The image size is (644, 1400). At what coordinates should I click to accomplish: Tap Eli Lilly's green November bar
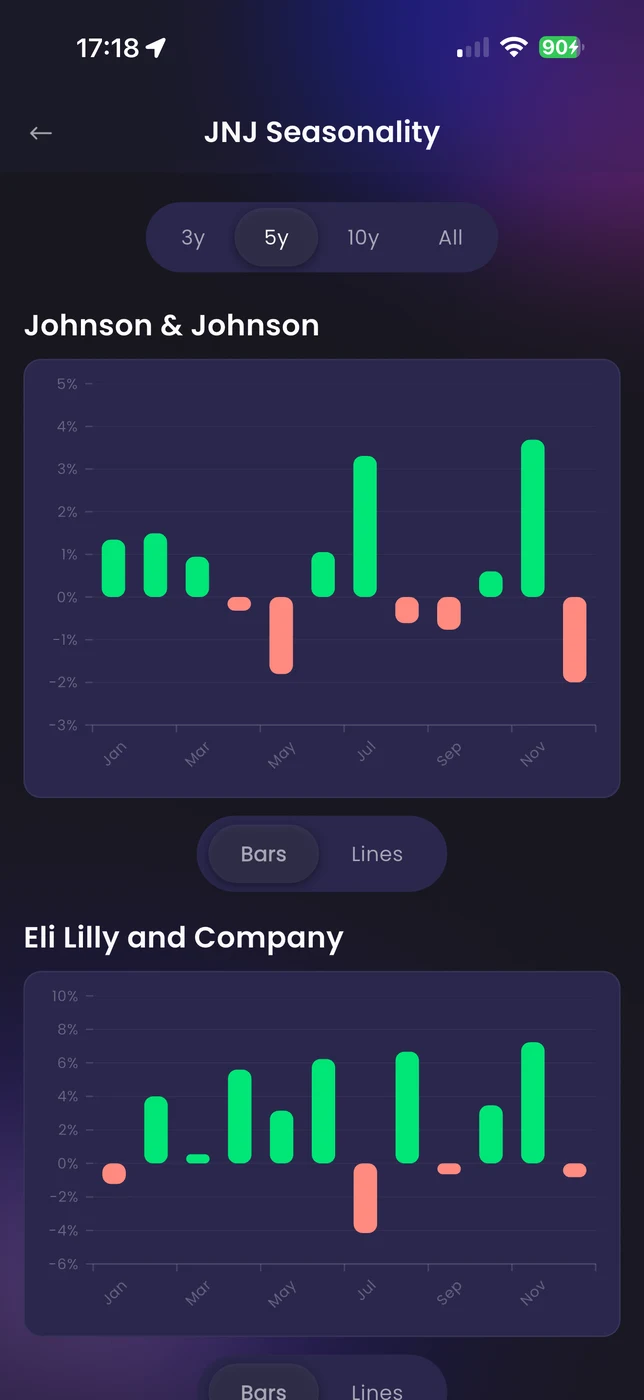533,1102
